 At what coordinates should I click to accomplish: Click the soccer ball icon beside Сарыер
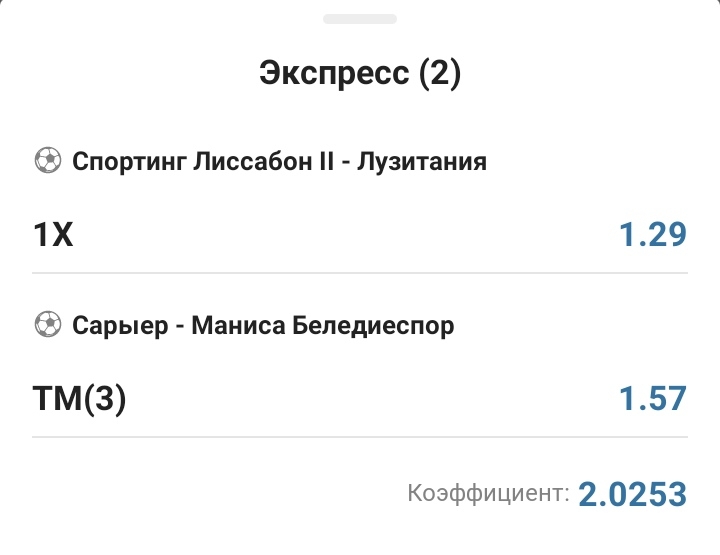tap(47, 325)
